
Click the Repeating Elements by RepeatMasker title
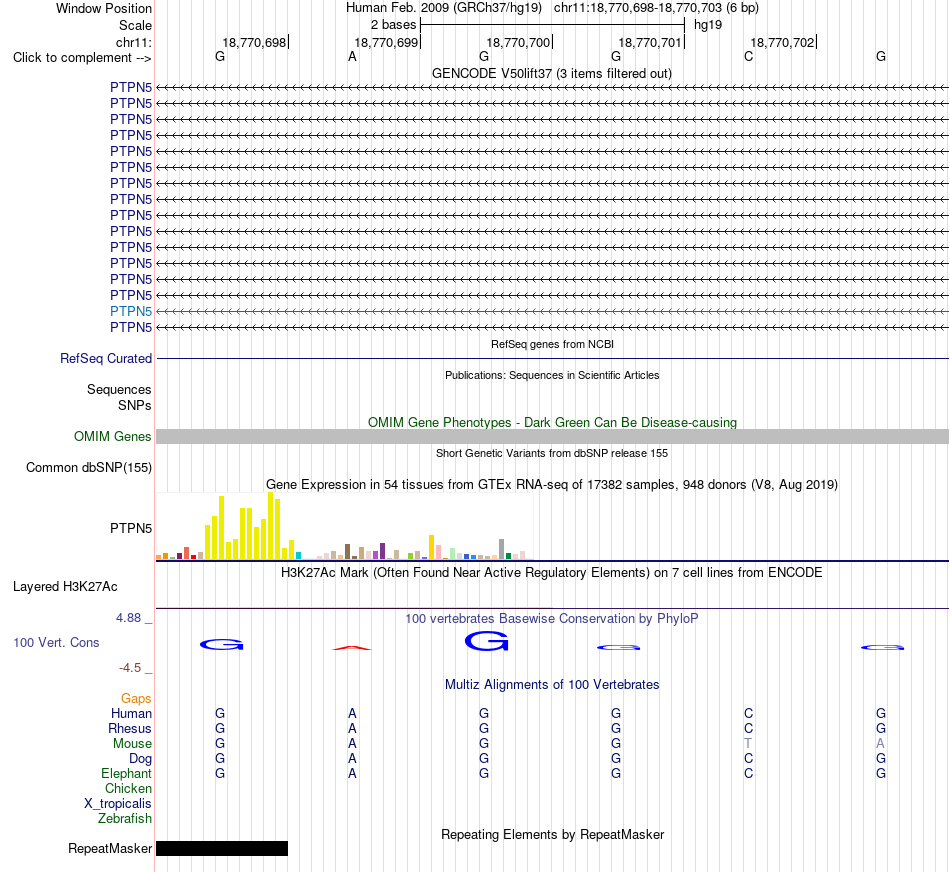click(553, 834)
